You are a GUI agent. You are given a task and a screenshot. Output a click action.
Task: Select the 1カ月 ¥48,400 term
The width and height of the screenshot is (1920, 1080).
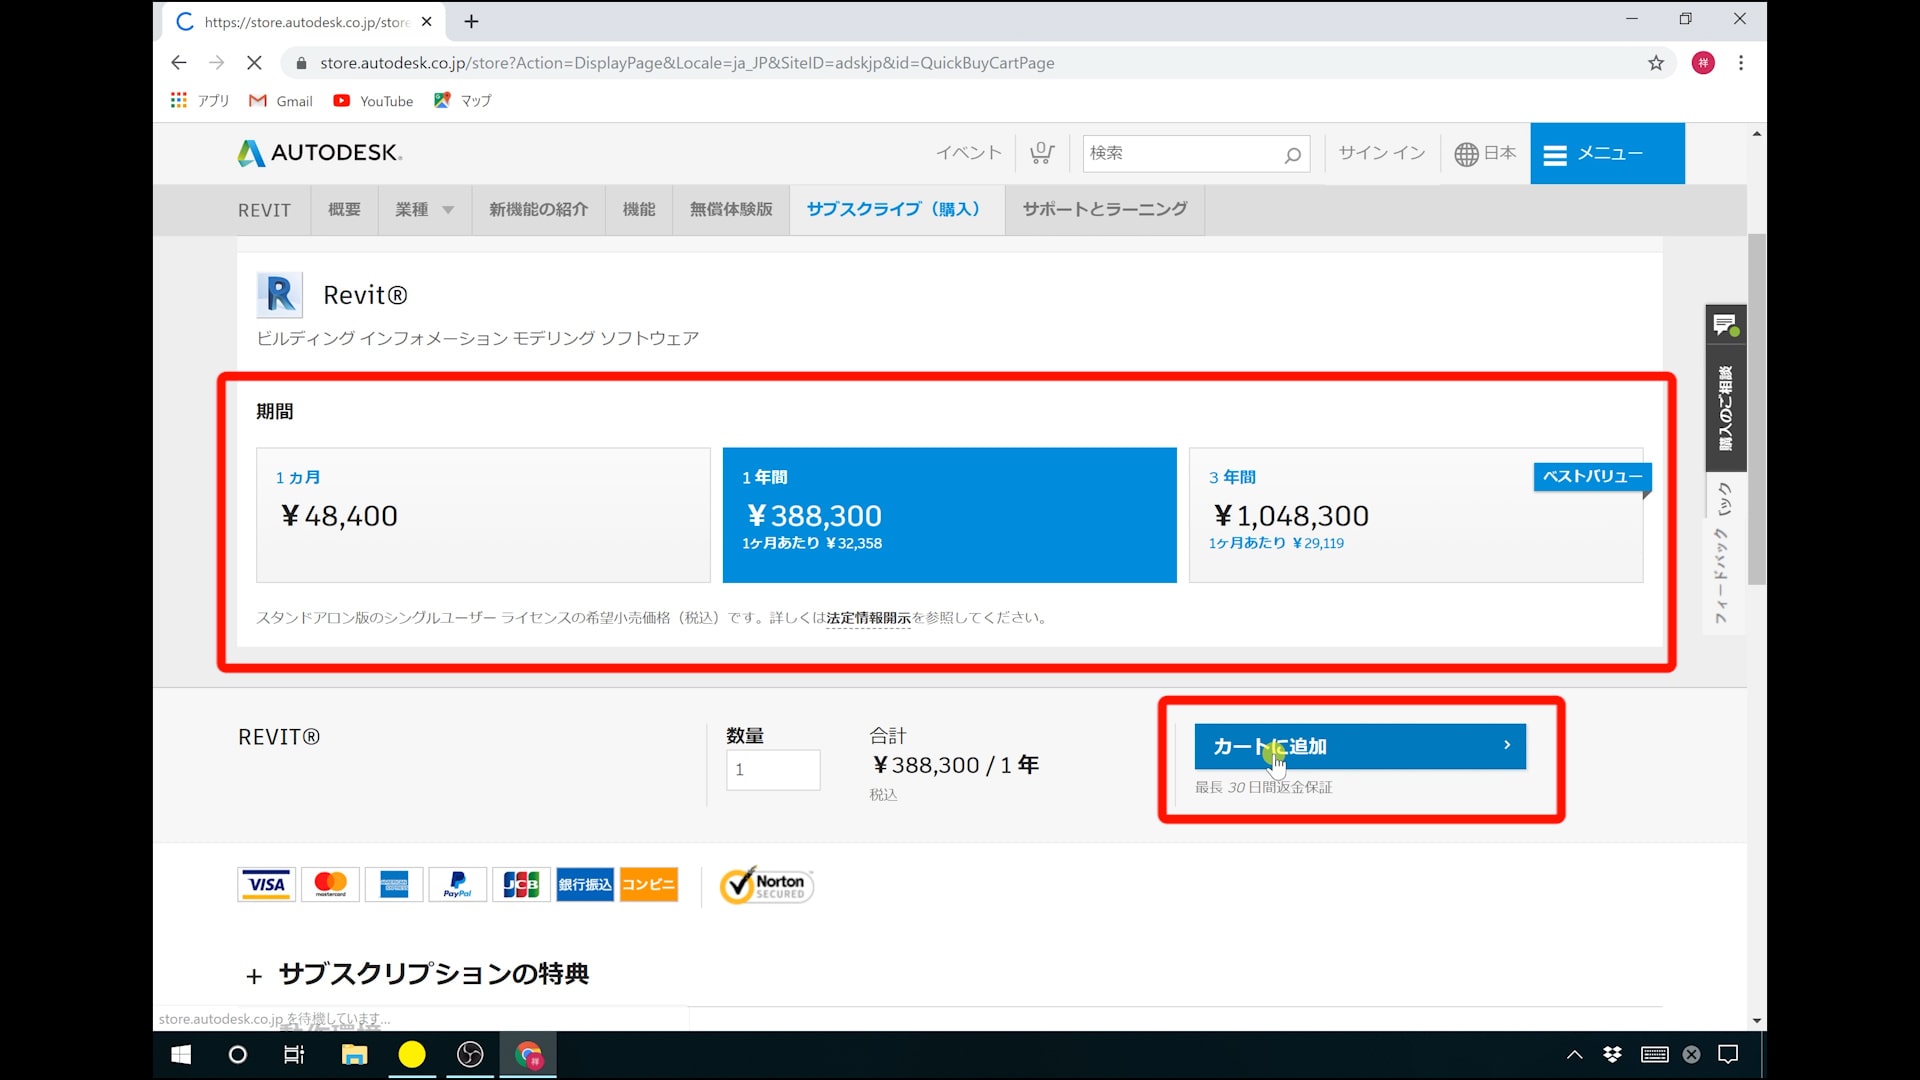point(483,515)
